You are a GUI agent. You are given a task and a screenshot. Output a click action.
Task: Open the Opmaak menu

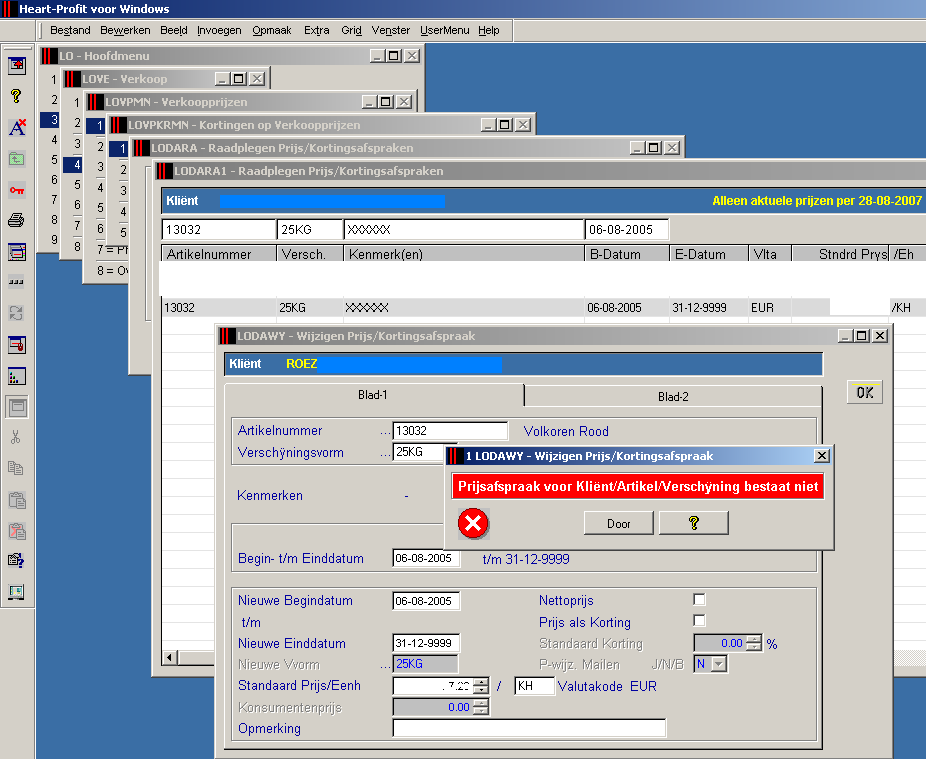click(x=272, y=30)
